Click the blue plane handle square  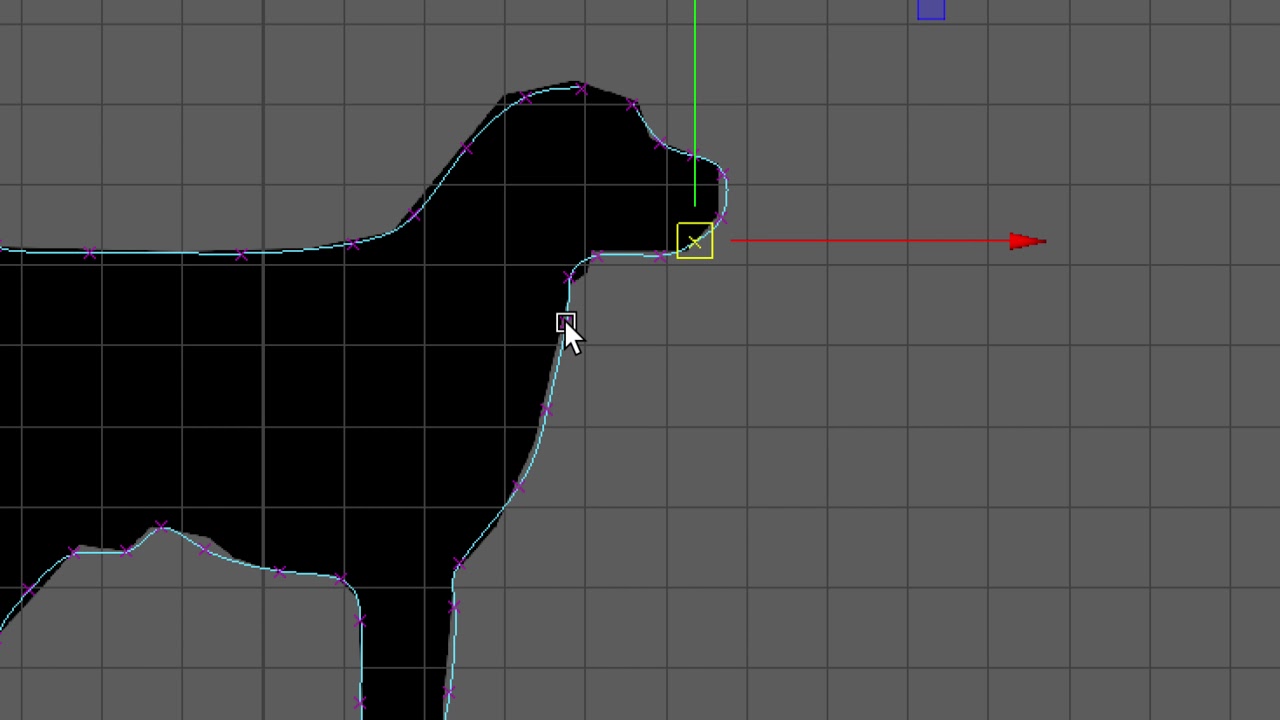[x=931, y=9]
